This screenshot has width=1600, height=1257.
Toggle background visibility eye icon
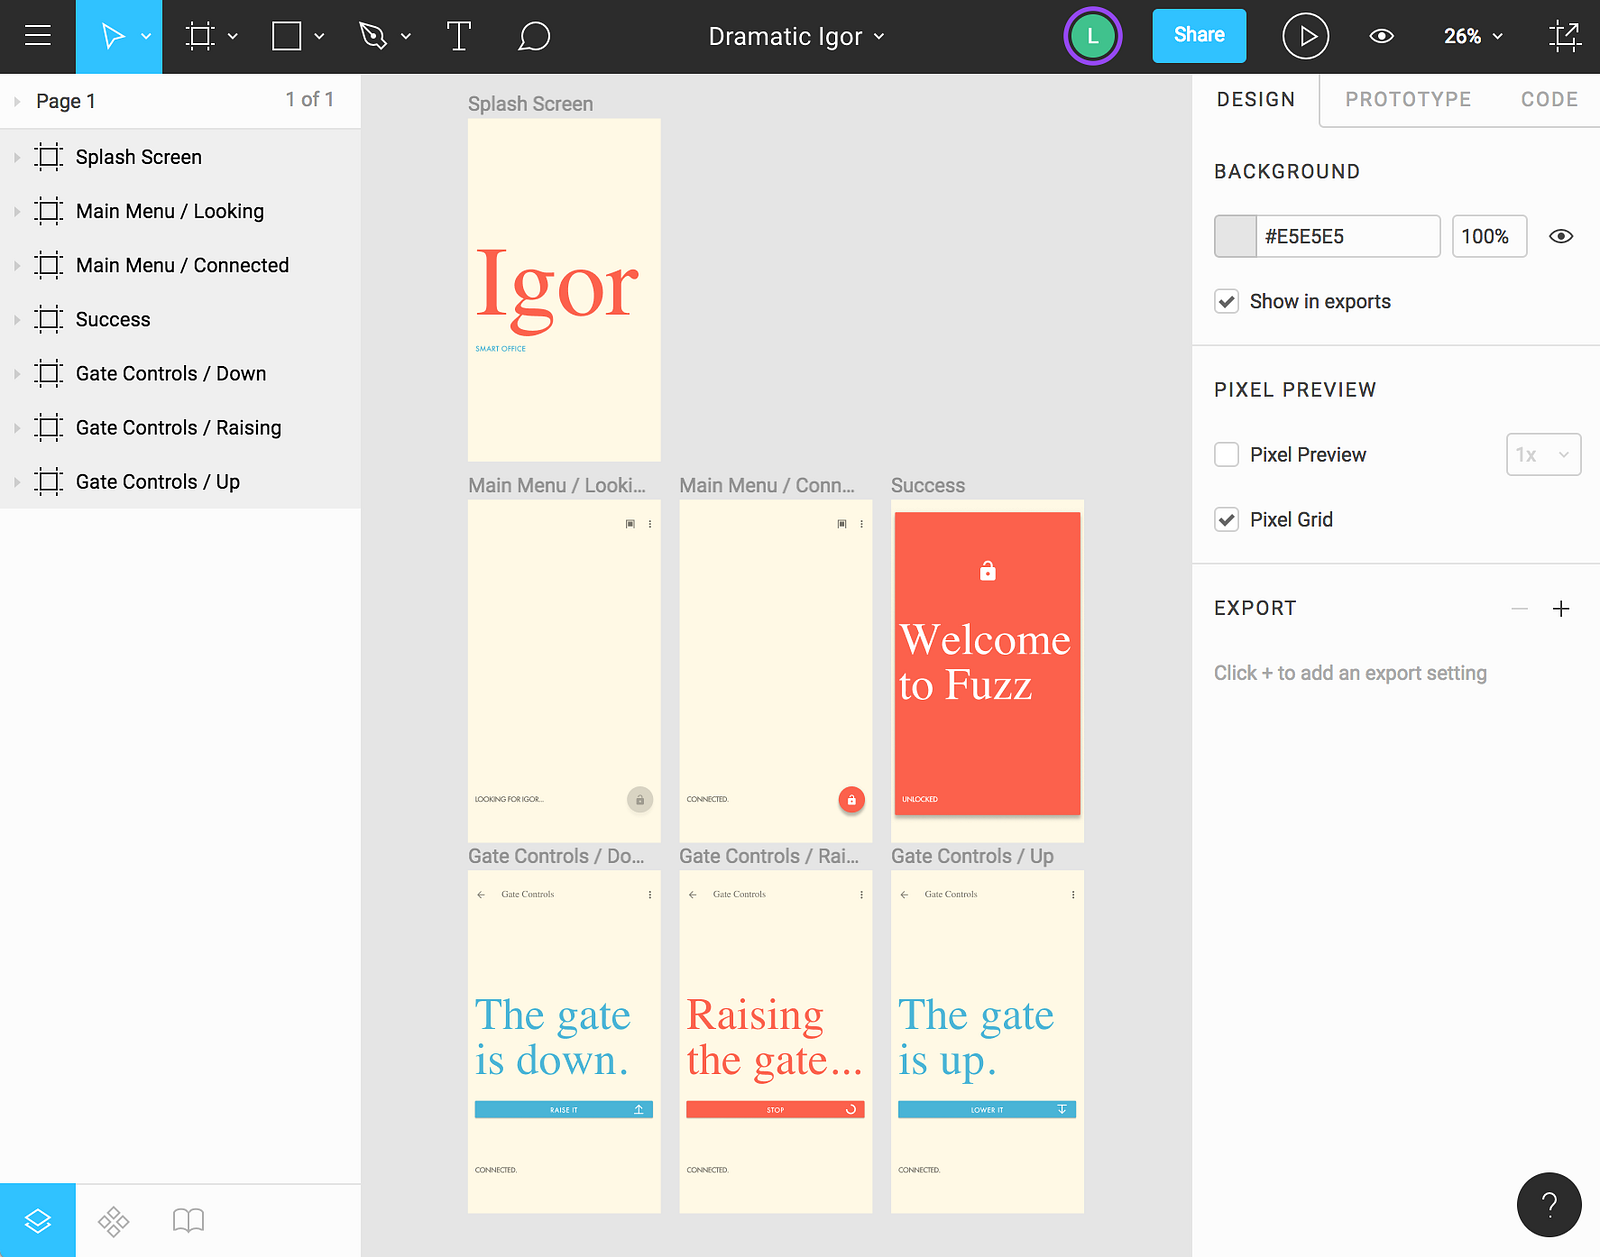(x=1561, y=237)
